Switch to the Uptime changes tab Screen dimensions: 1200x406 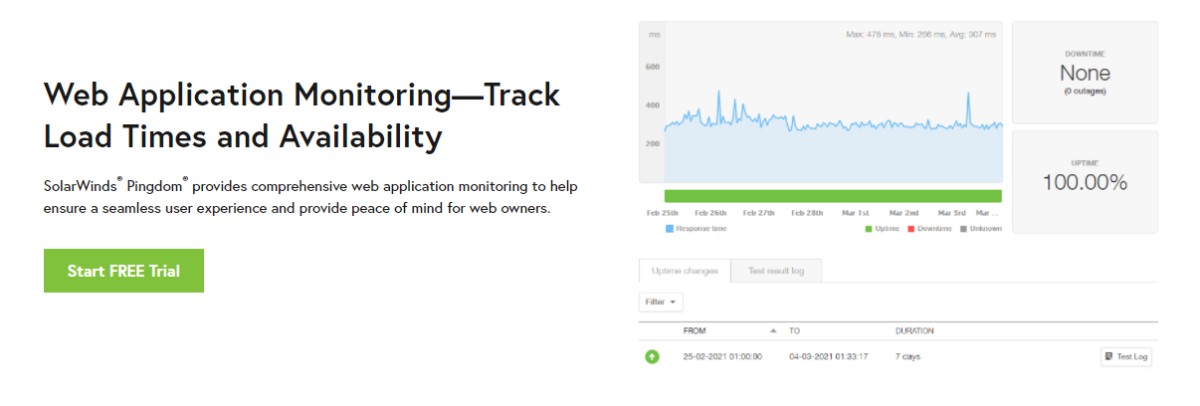685,271
